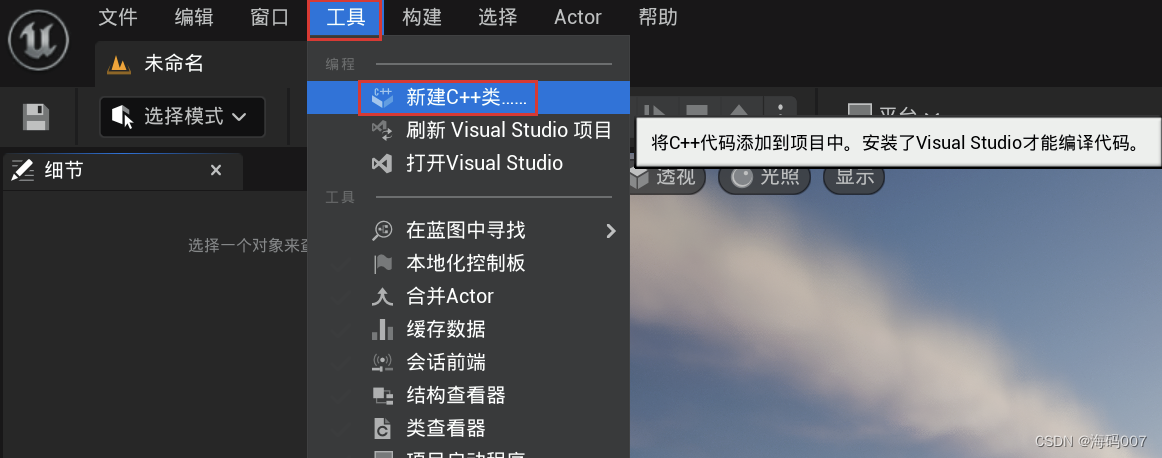Open the 平台 dropdown in toolbar
The height and width of the screenshot is (458, 1162).
tap(894, 112)
